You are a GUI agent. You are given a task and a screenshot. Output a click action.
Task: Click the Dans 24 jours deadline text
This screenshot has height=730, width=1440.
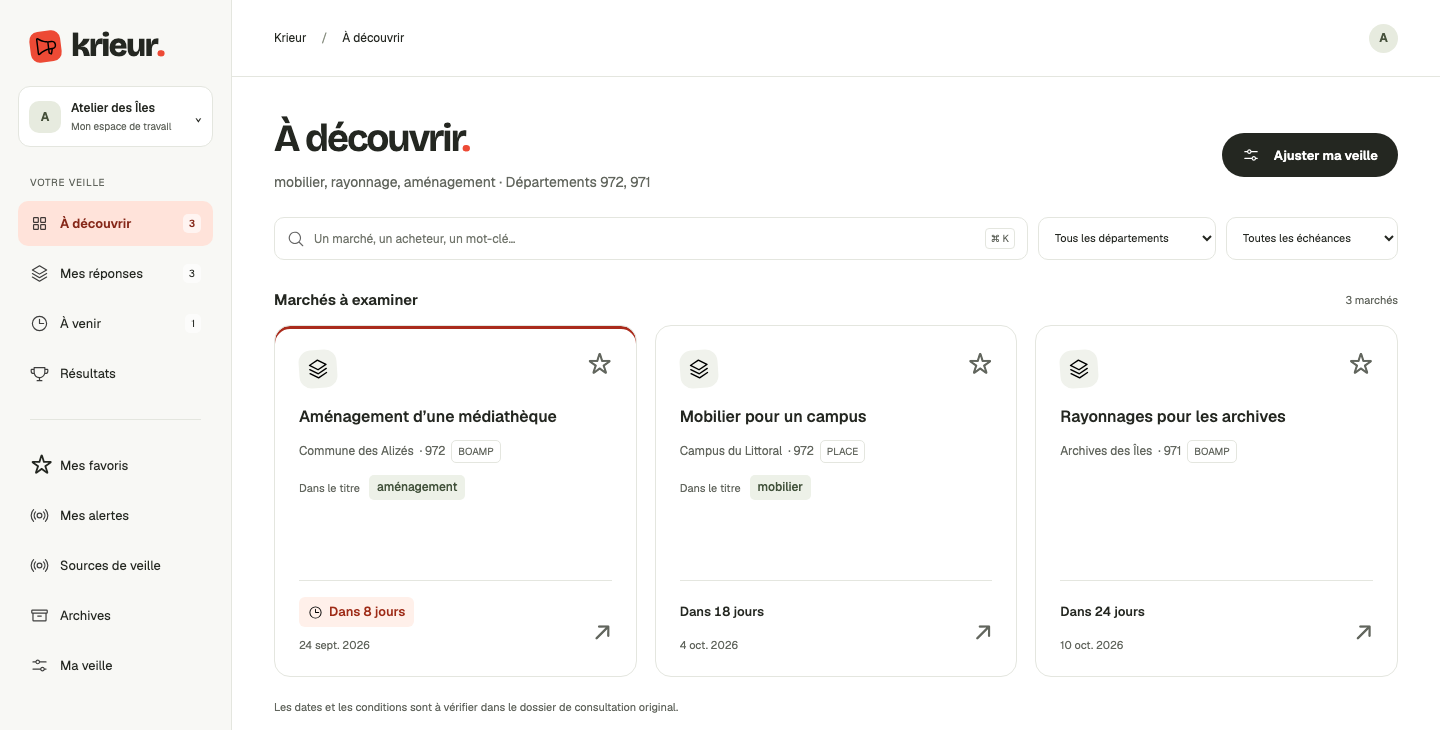pos(1102,612)
